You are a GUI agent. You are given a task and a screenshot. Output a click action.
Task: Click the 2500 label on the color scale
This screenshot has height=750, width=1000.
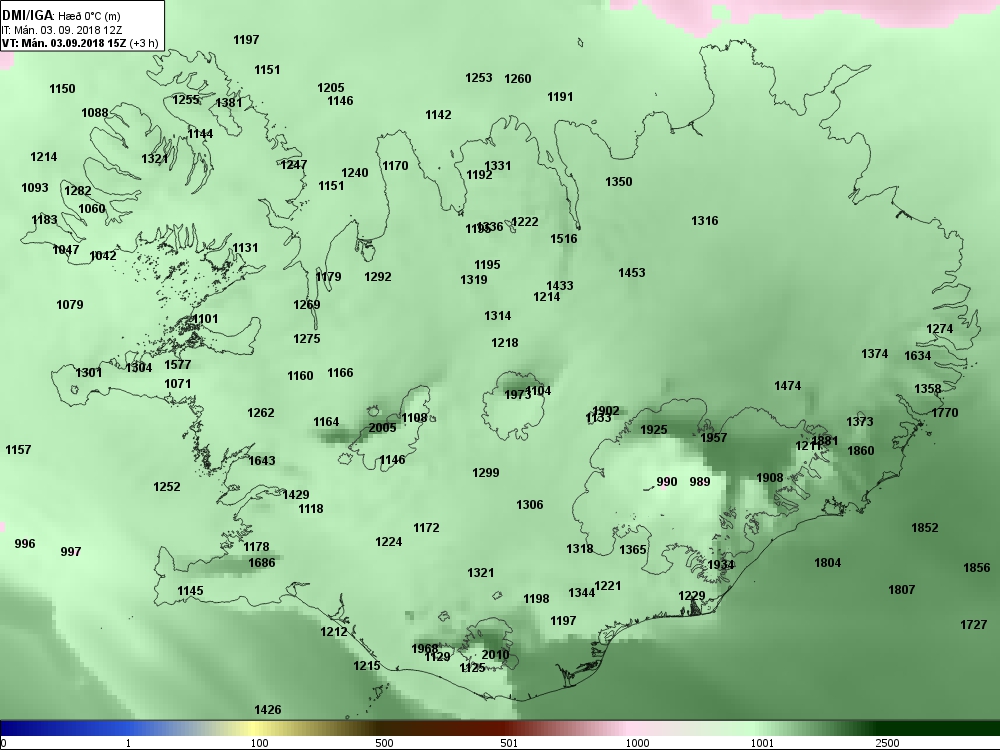click(887, 742)
